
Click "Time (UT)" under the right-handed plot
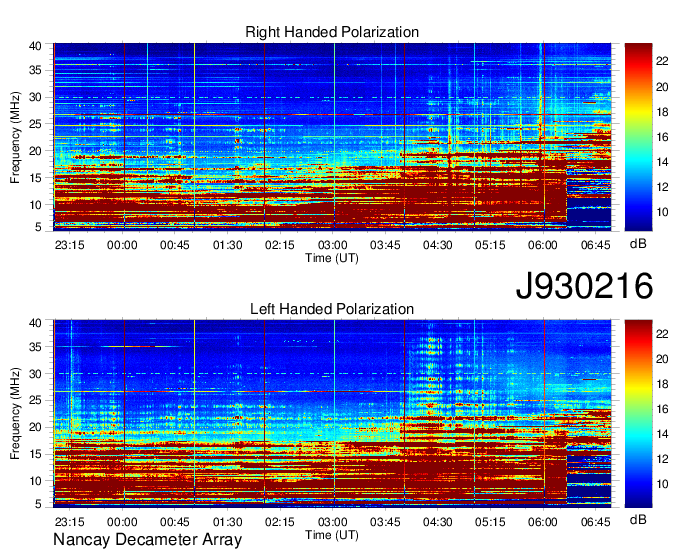[332, 258]
